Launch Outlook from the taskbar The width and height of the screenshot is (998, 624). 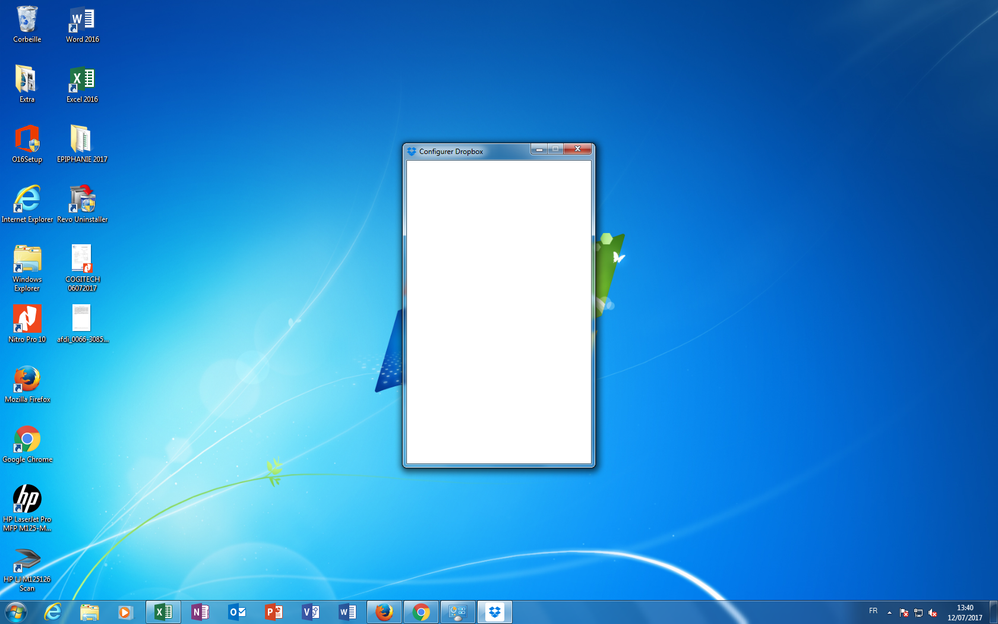(237, 612)
